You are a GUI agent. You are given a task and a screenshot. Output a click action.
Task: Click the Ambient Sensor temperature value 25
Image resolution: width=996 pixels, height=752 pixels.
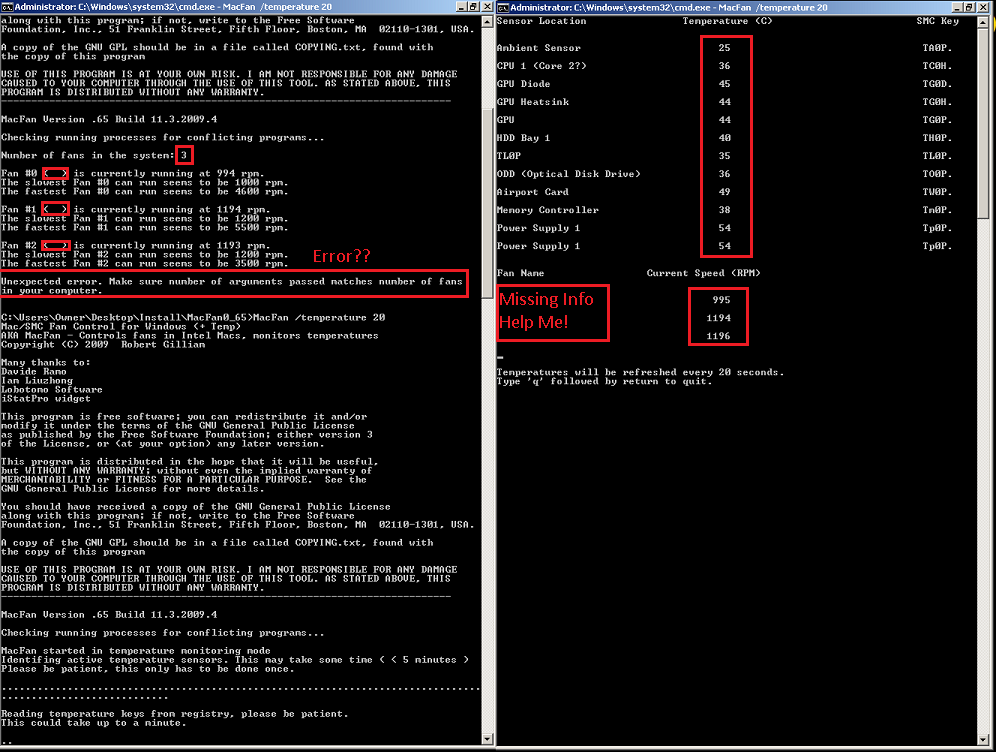[x=724, y=48]
